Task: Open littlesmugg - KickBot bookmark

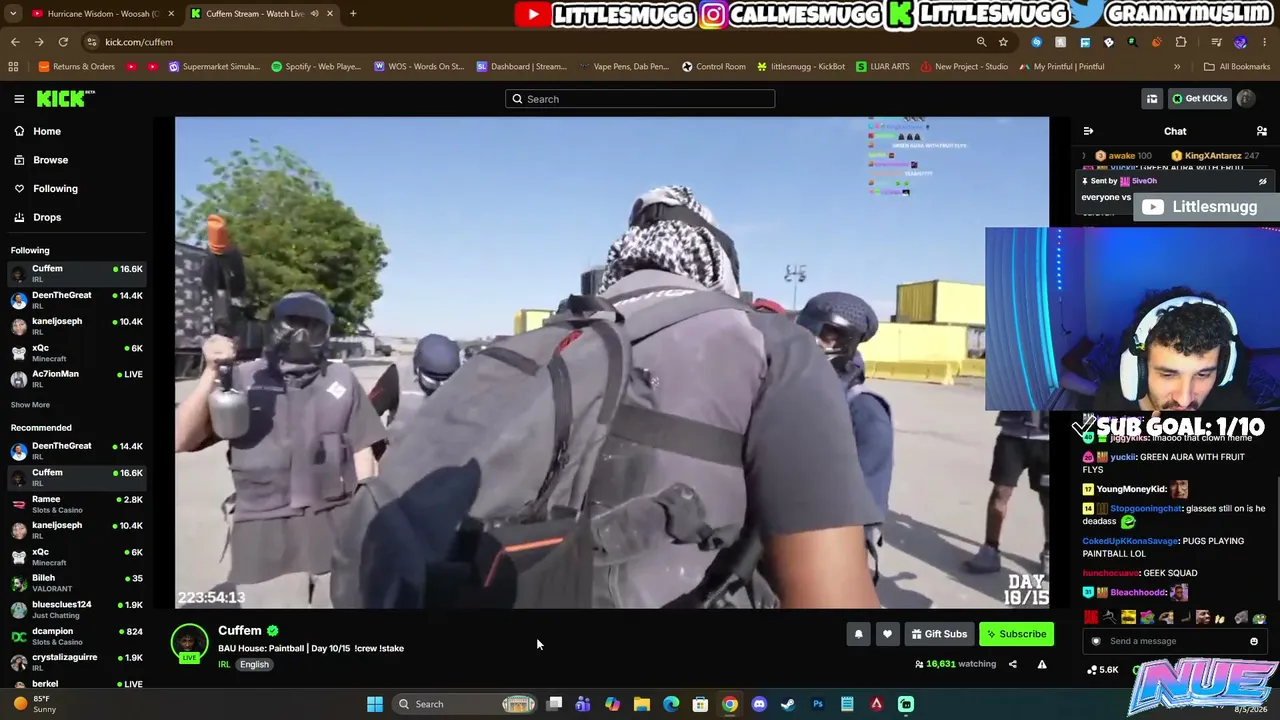Action: click(801, 67)
